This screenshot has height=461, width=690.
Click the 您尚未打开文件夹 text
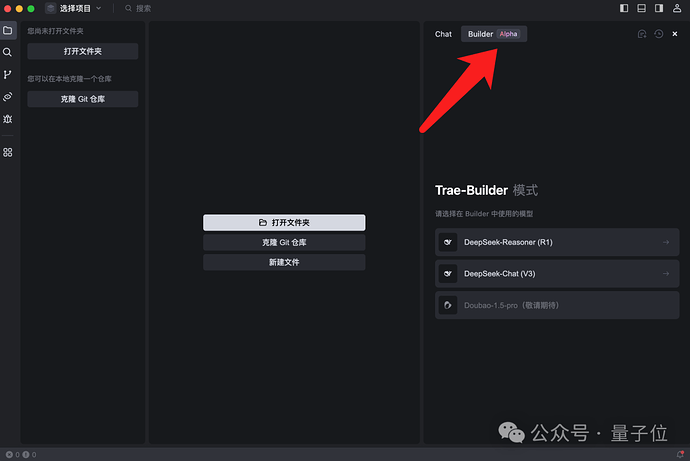tap(55, 31)
